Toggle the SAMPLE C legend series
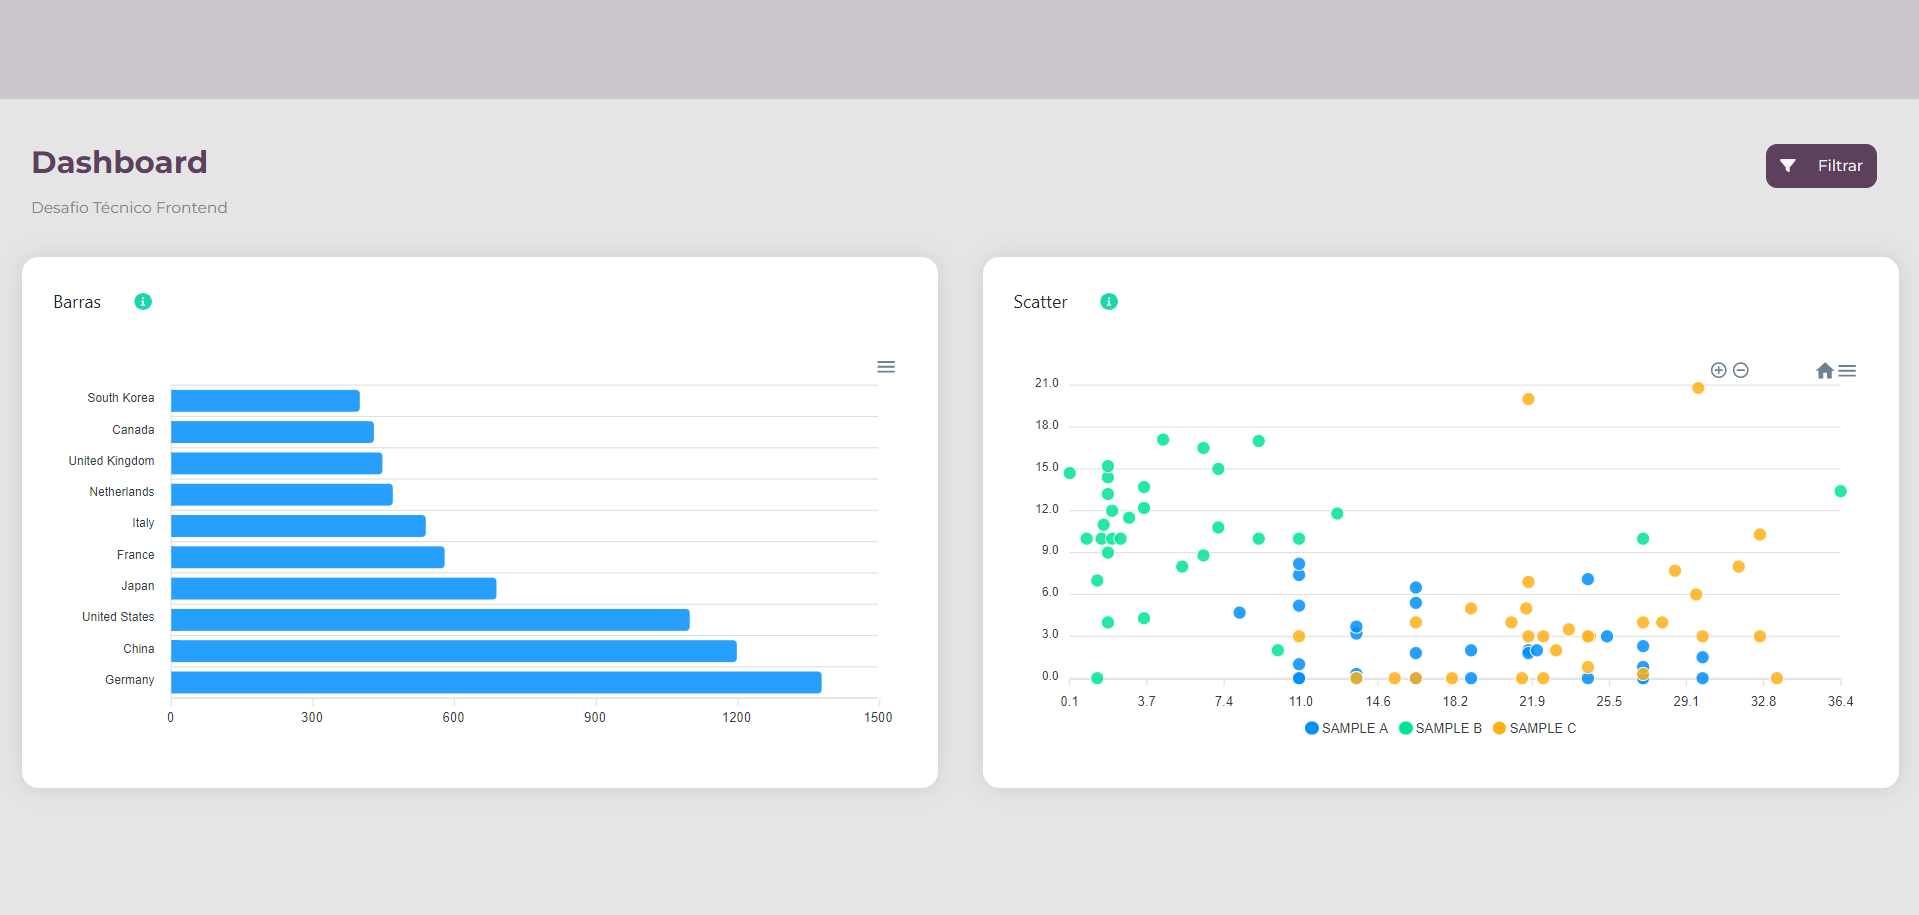 (1534, 728)
